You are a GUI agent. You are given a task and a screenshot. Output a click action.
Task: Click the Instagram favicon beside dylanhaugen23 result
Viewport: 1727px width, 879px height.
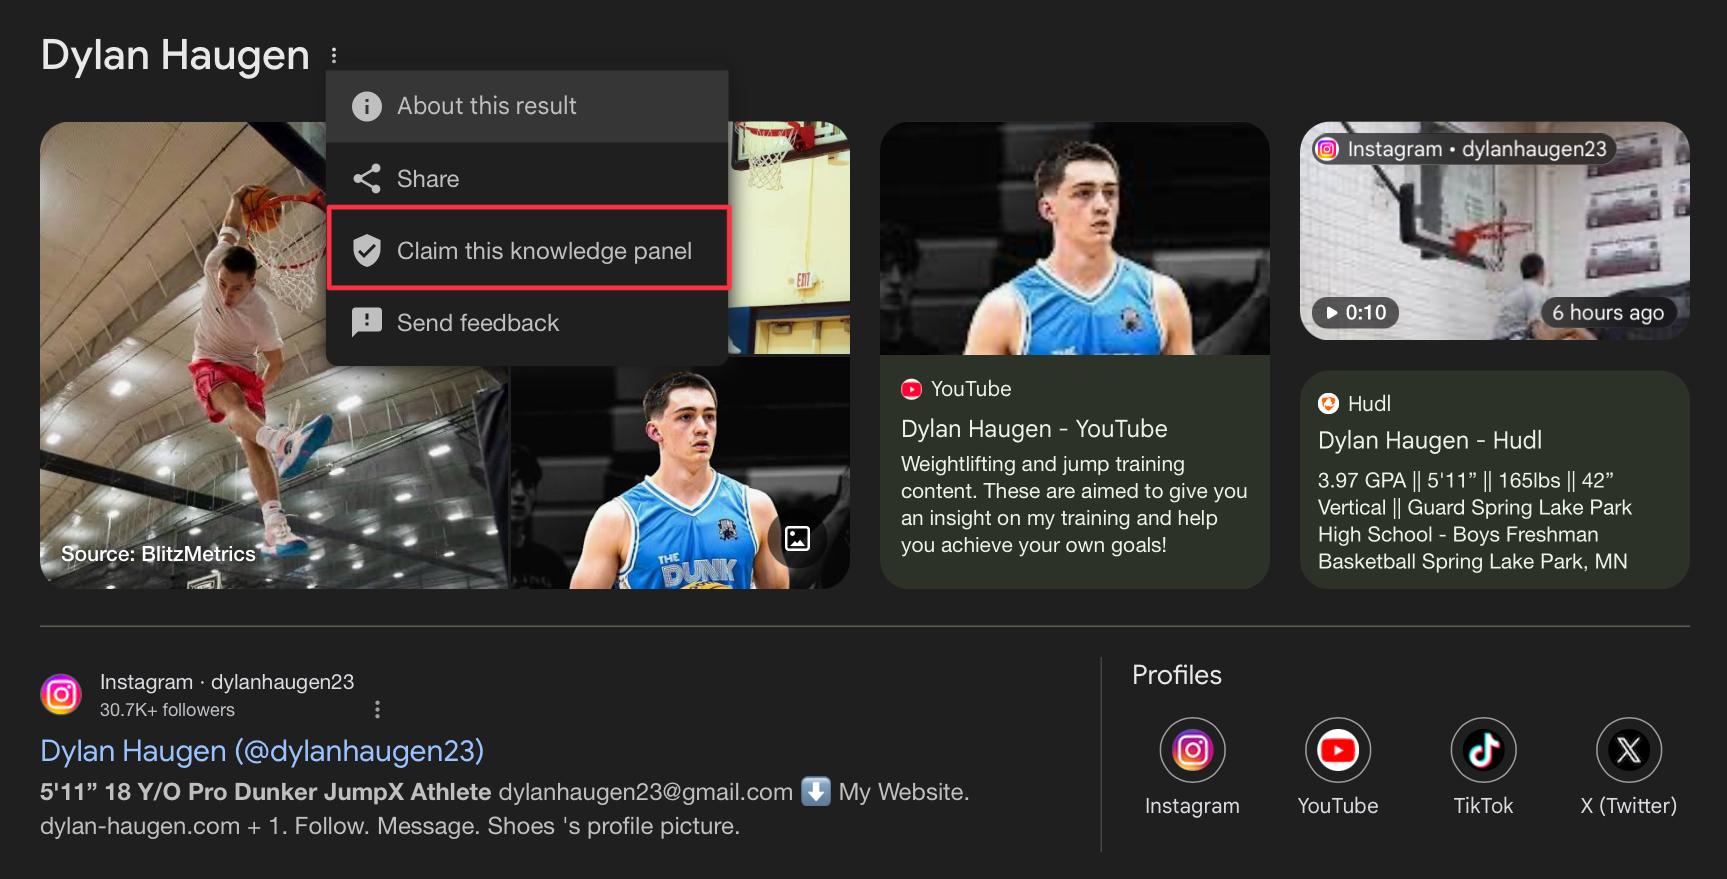[x=61, y=695]
